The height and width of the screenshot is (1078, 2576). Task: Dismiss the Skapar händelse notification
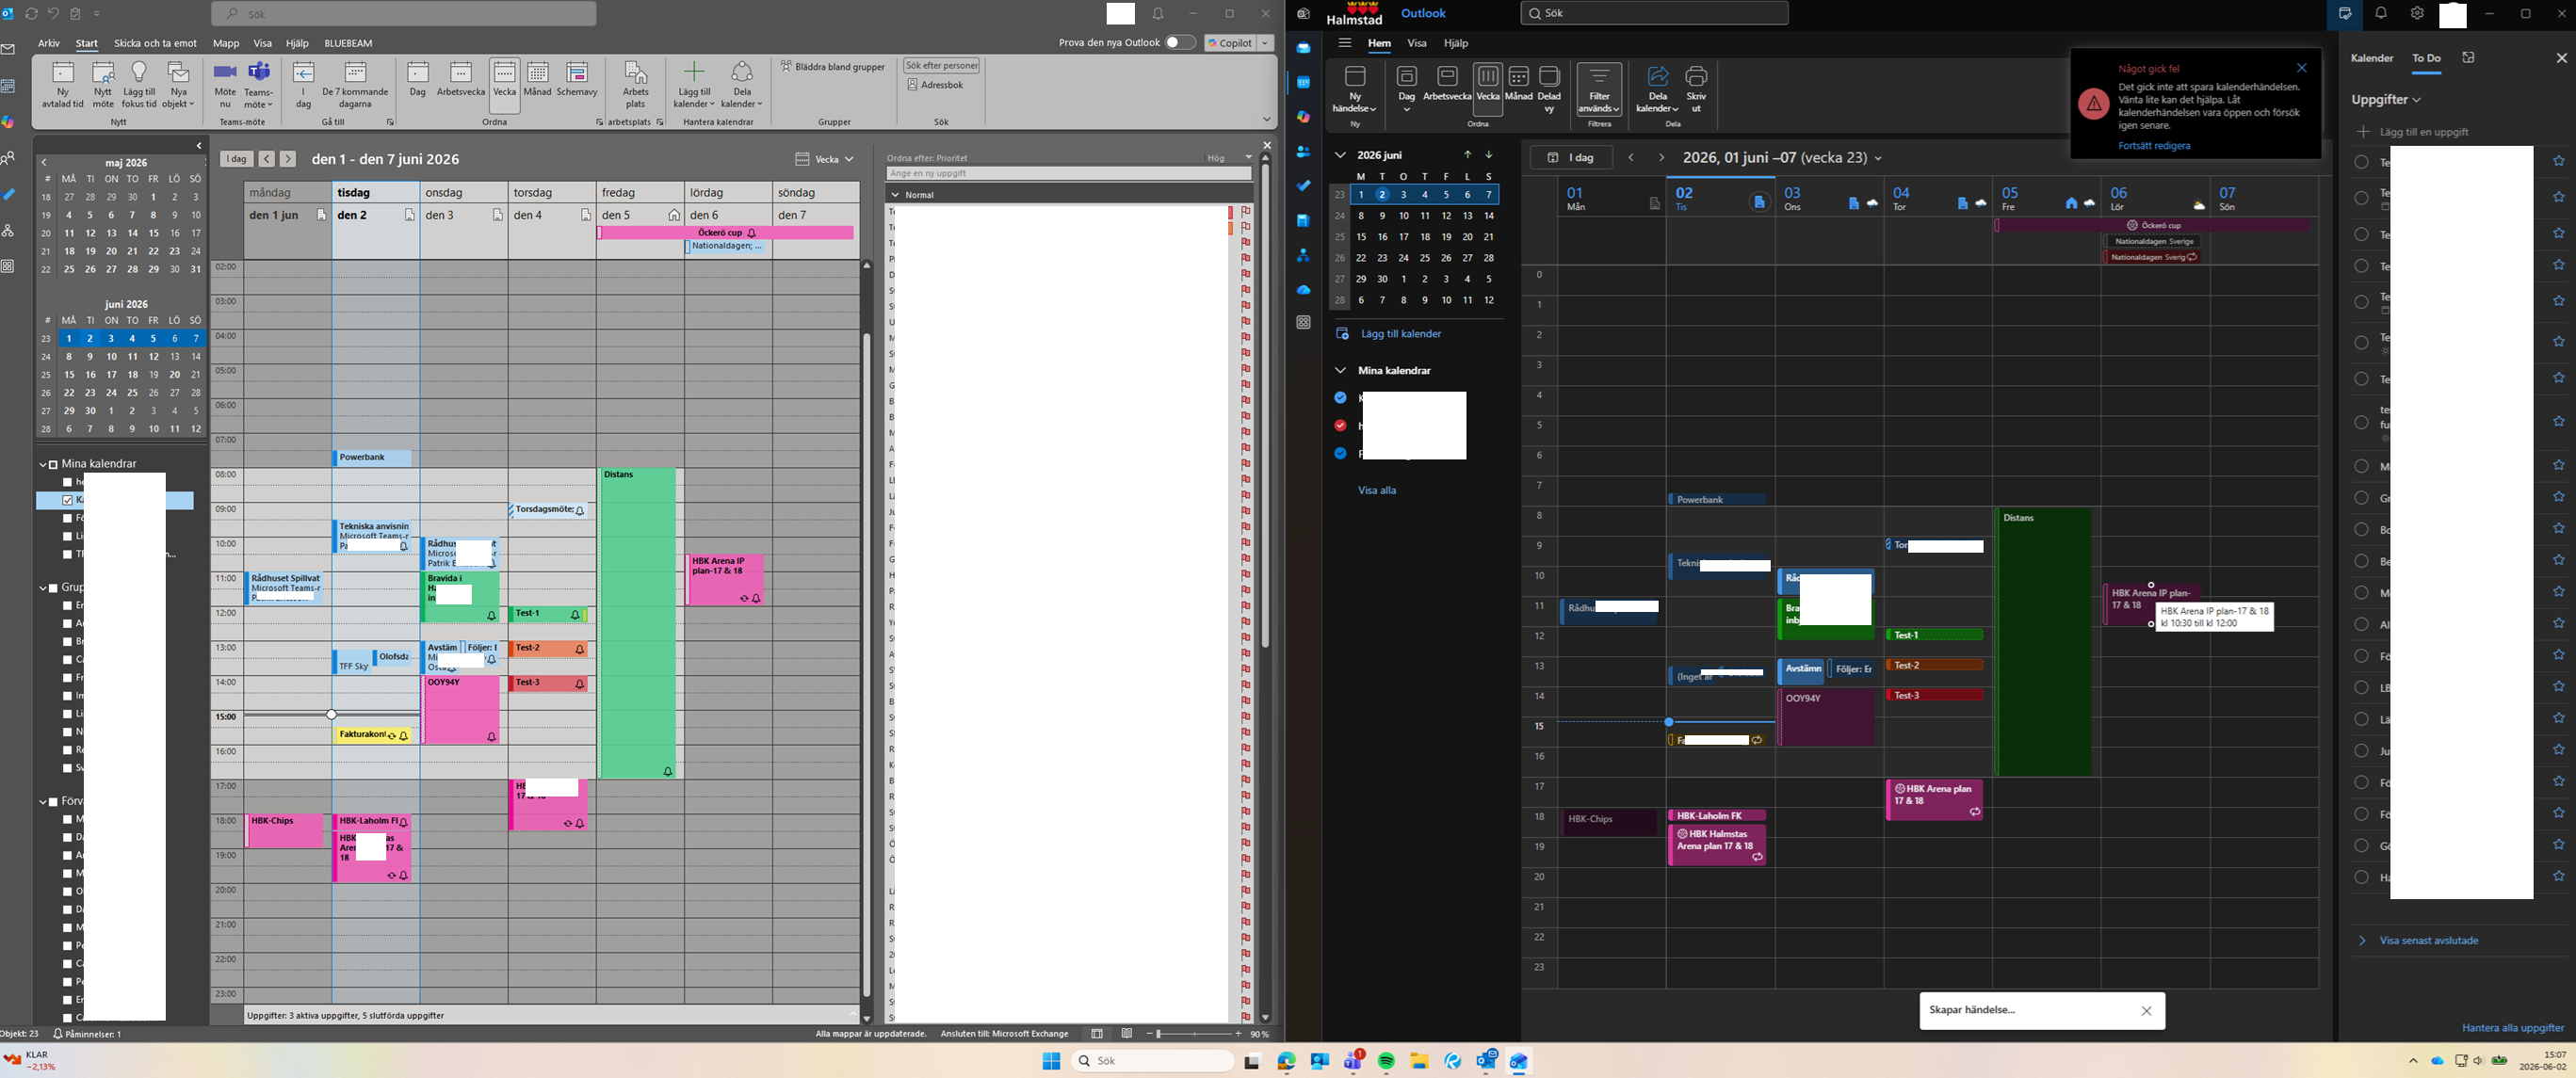(x=2146, y=1010)
